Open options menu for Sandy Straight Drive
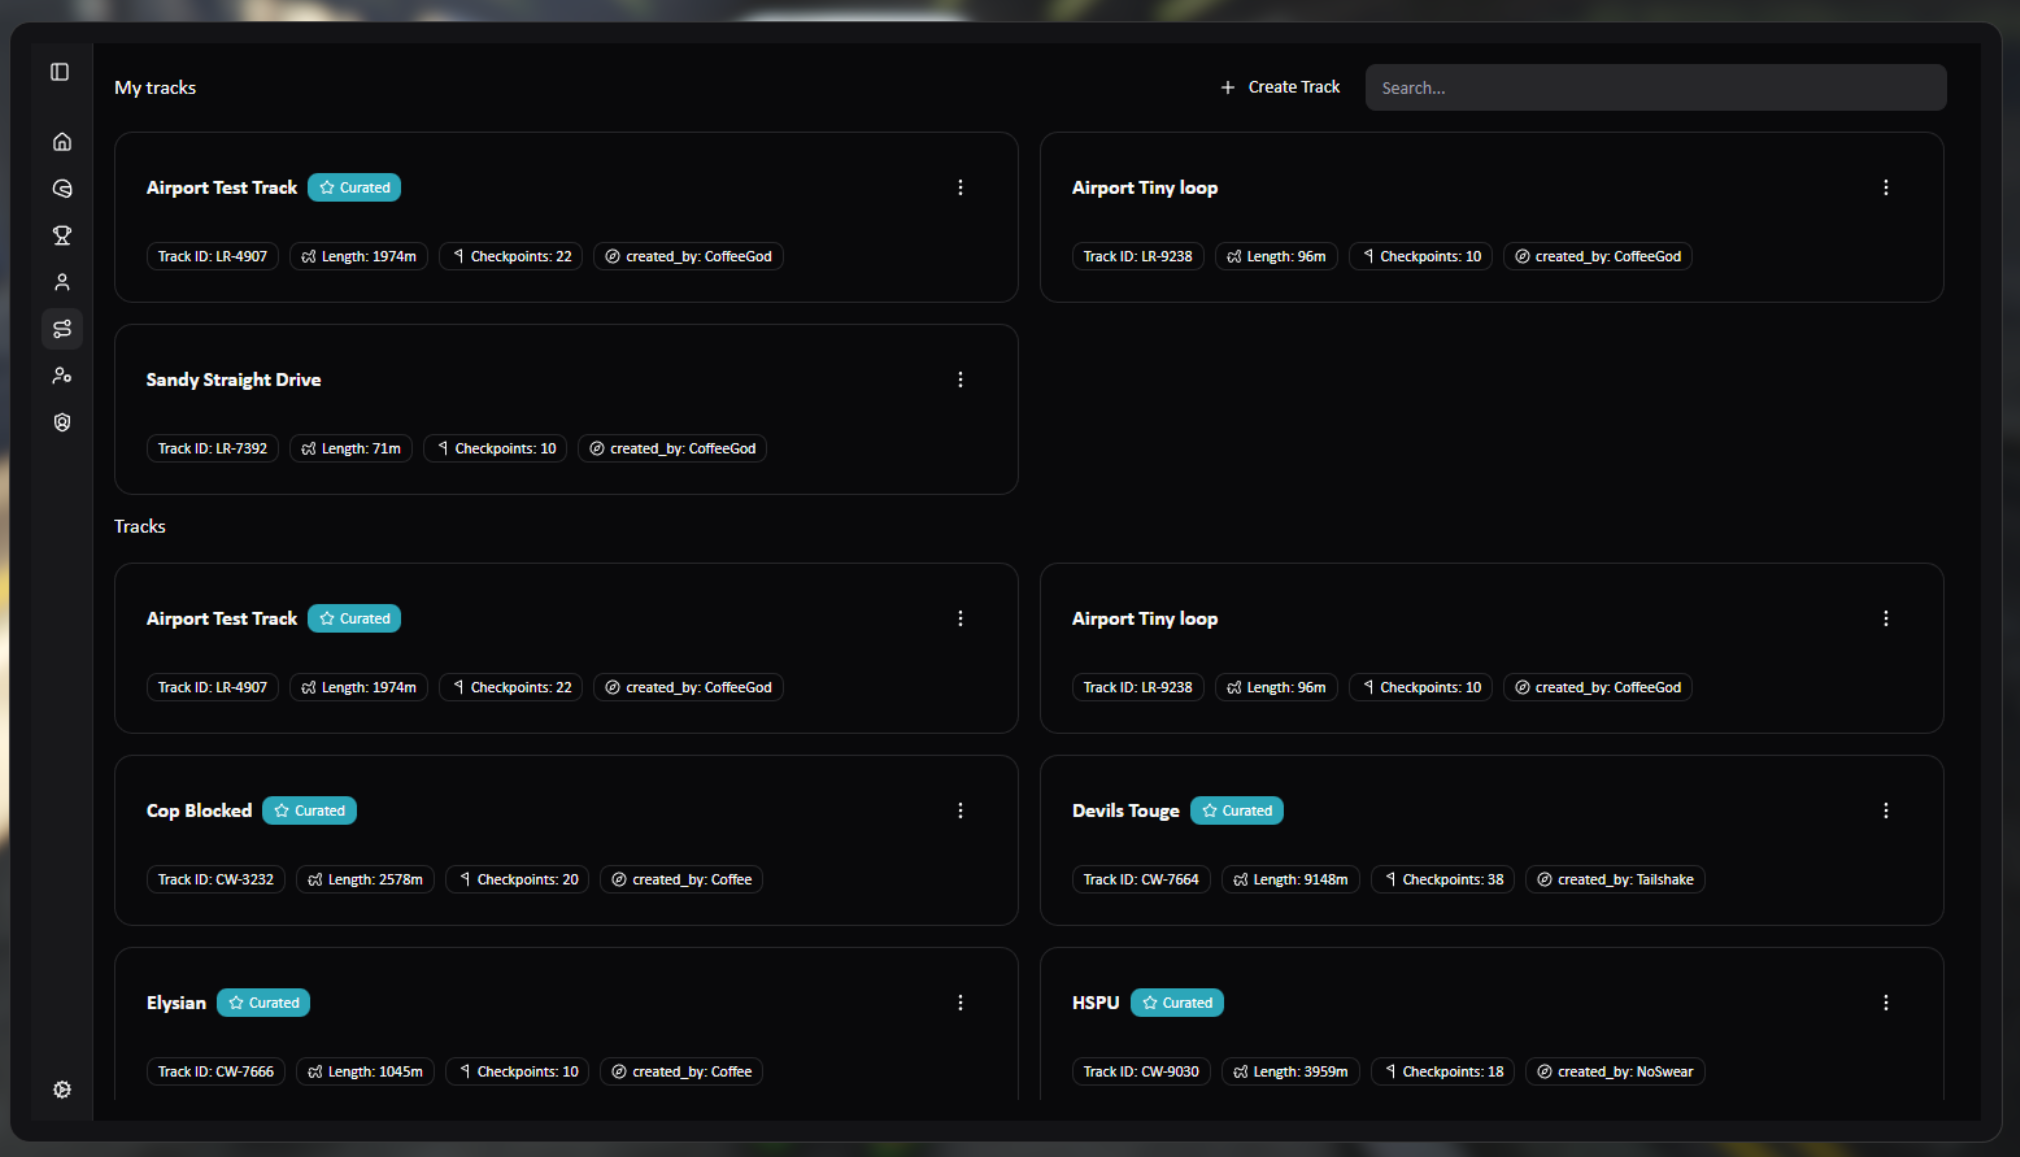This screenshot has height=1157, width=2020. click(x=960, y=380)
